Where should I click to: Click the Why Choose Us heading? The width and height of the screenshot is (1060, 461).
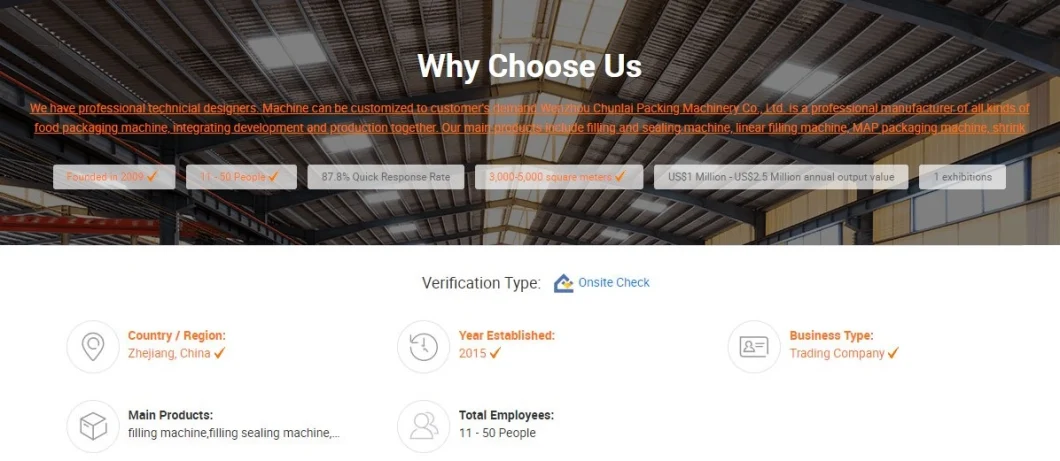[529, 66]
